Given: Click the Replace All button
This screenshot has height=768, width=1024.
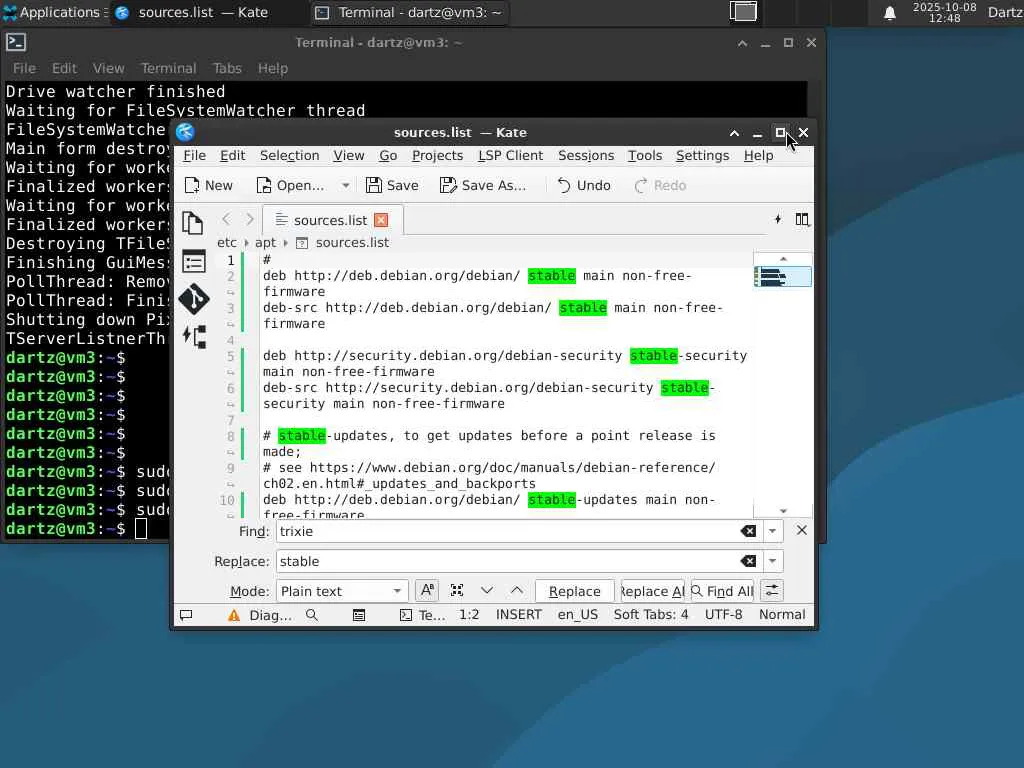Looking at the screenshot, I should (652, 591).
